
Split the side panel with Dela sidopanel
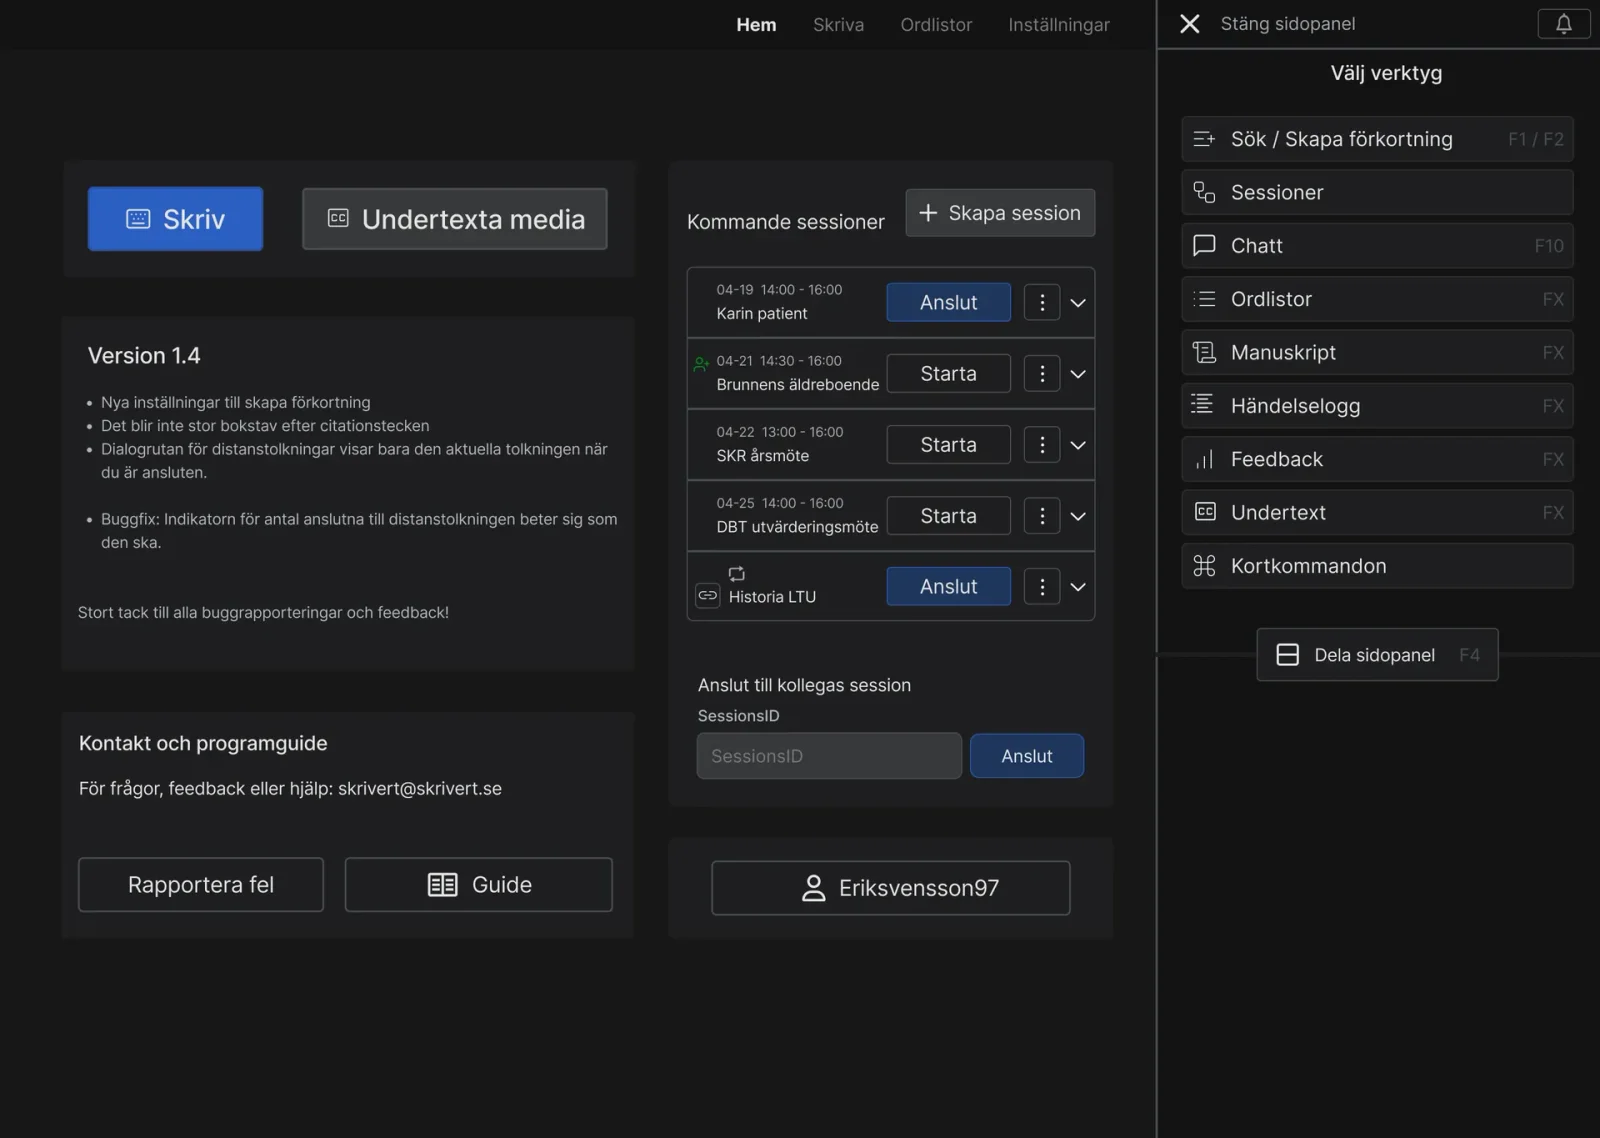point(1376,655)
